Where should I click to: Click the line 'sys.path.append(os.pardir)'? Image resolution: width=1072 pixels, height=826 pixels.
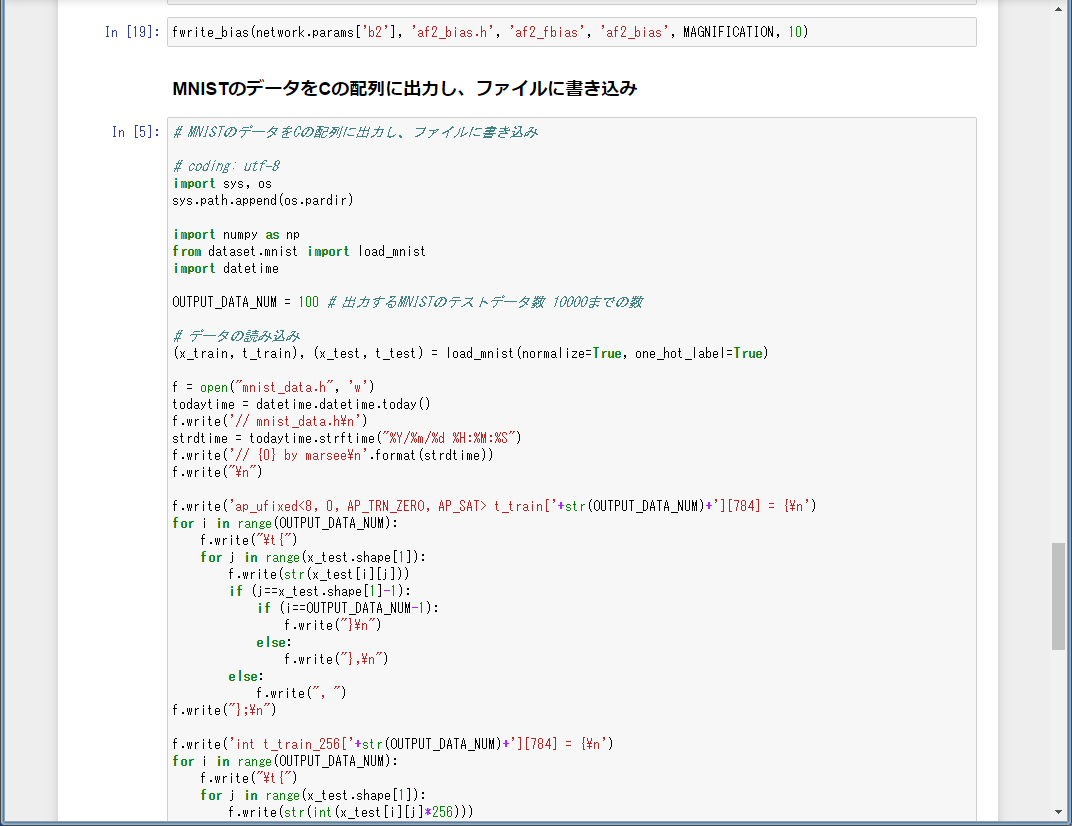point(263,200)
